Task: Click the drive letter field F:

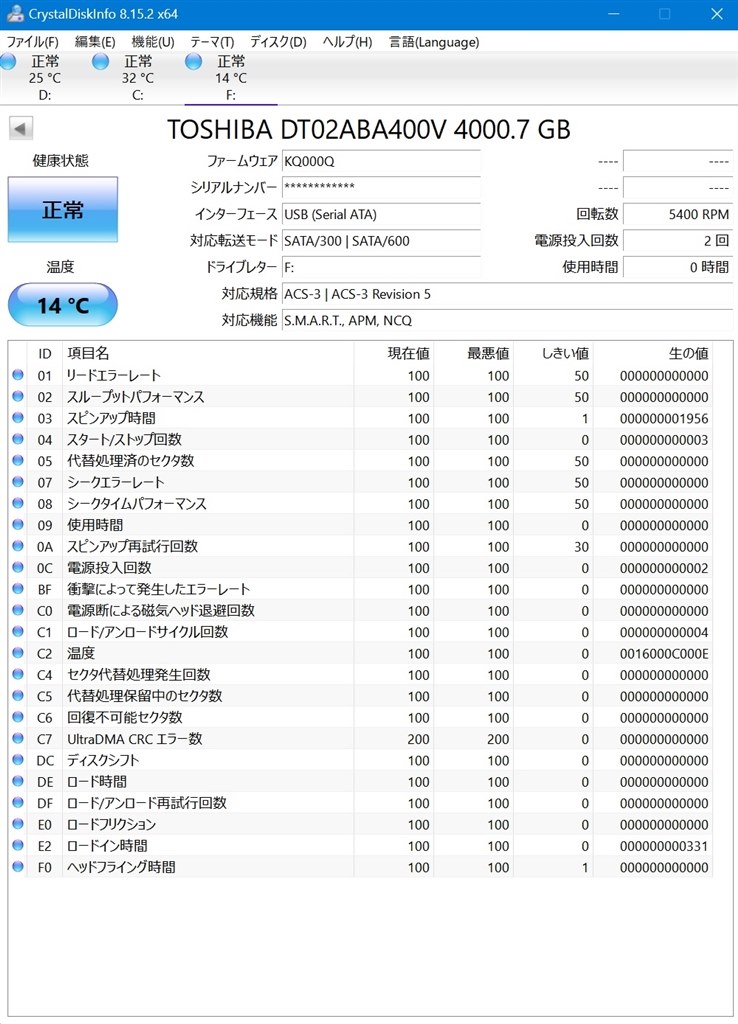Action: 381,267
